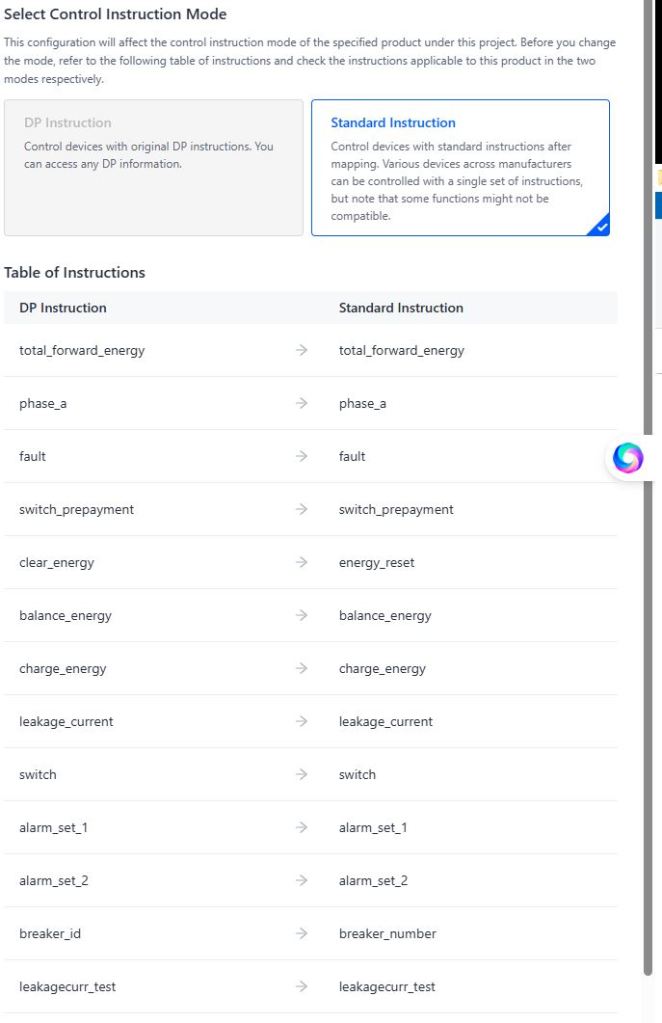The image size is (662, 1023).
Task: Click the arrow icon beside breaker_id
Action: [x=302, y=934]
